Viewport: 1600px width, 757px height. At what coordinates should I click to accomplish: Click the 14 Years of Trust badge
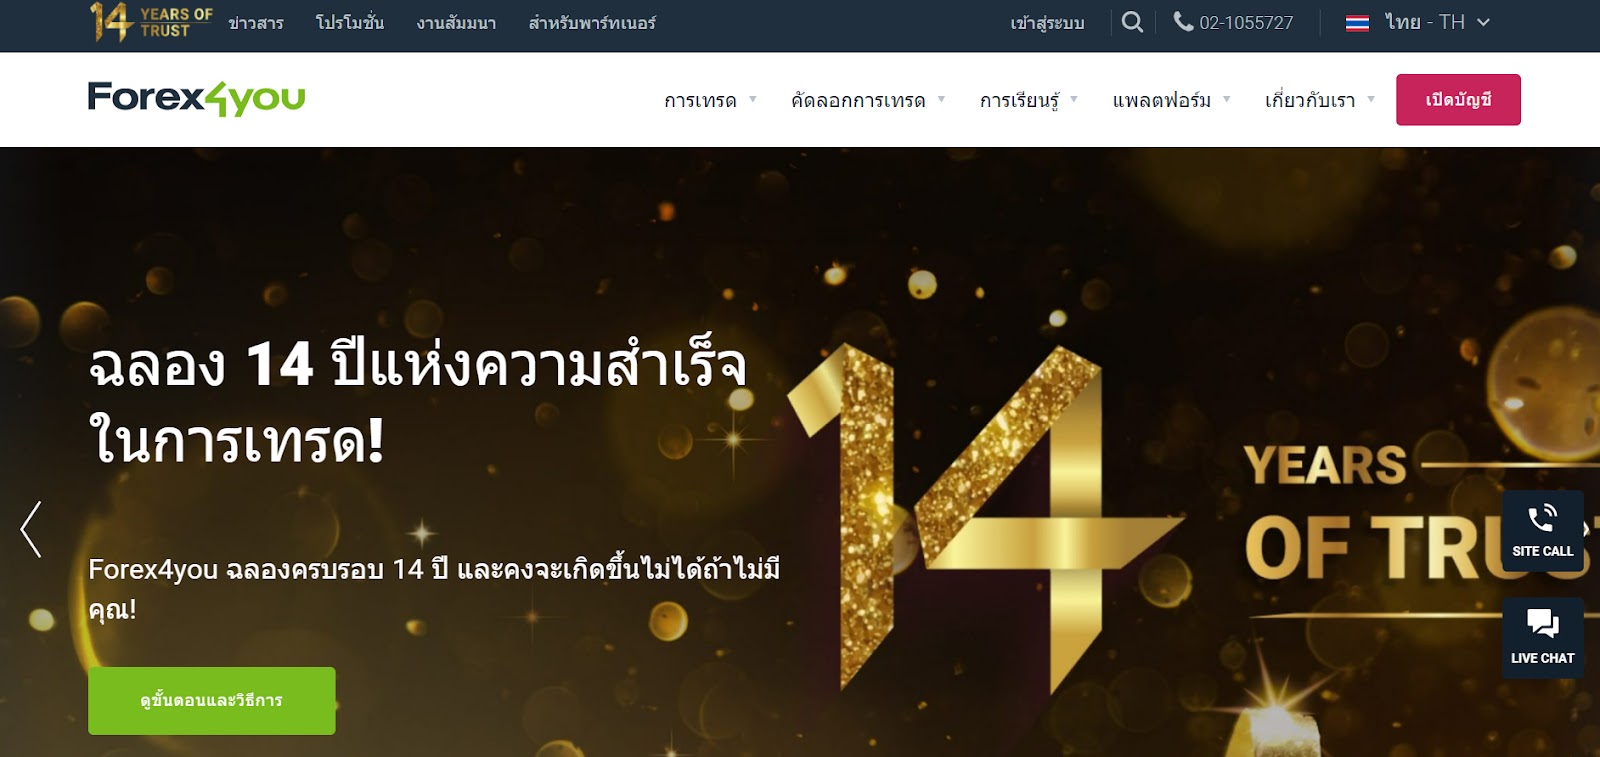pos(151,22)
